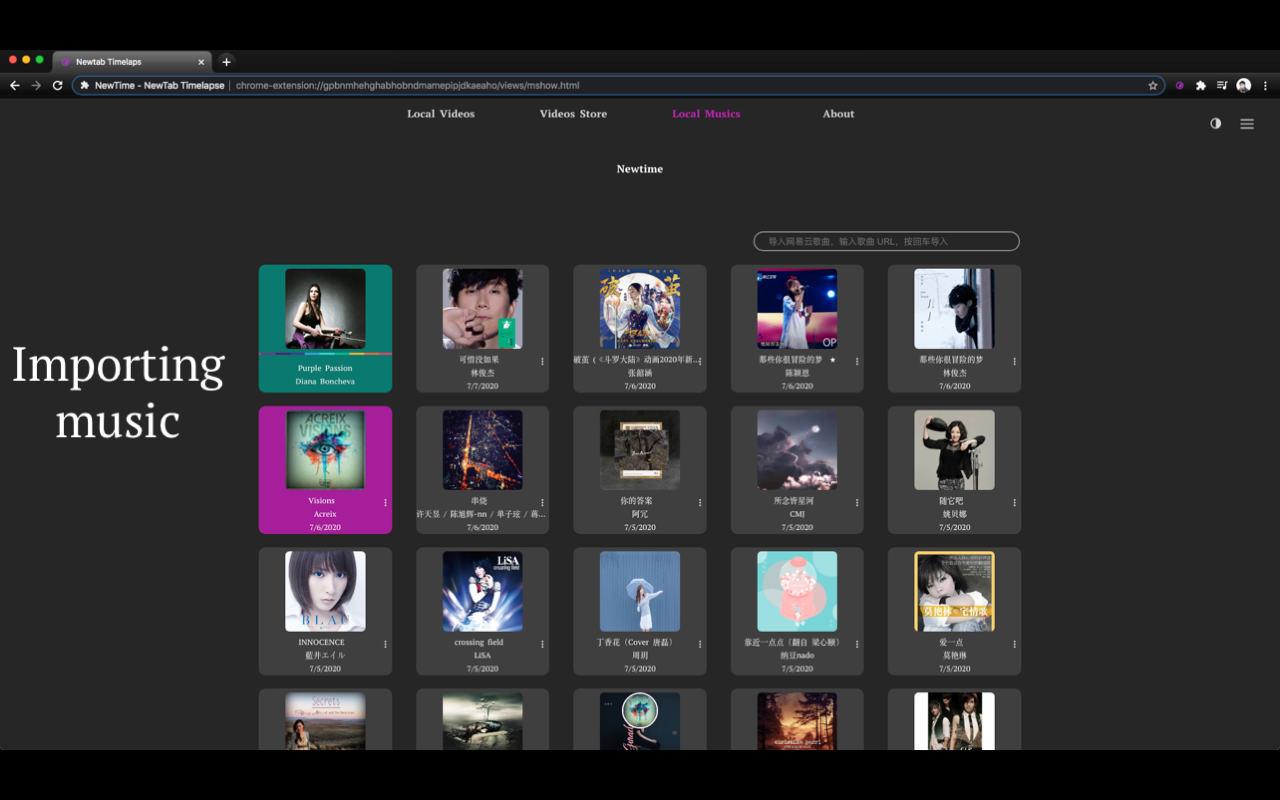
Task: Open Chrome three-dot customize menu
Action: 1265,85
